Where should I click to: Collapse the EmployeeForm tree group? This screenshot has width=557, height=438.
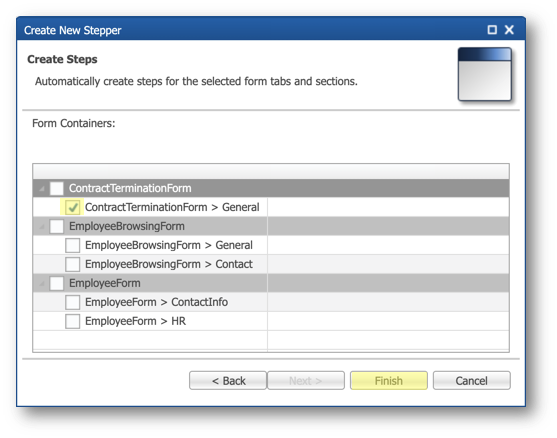point(42,284)
